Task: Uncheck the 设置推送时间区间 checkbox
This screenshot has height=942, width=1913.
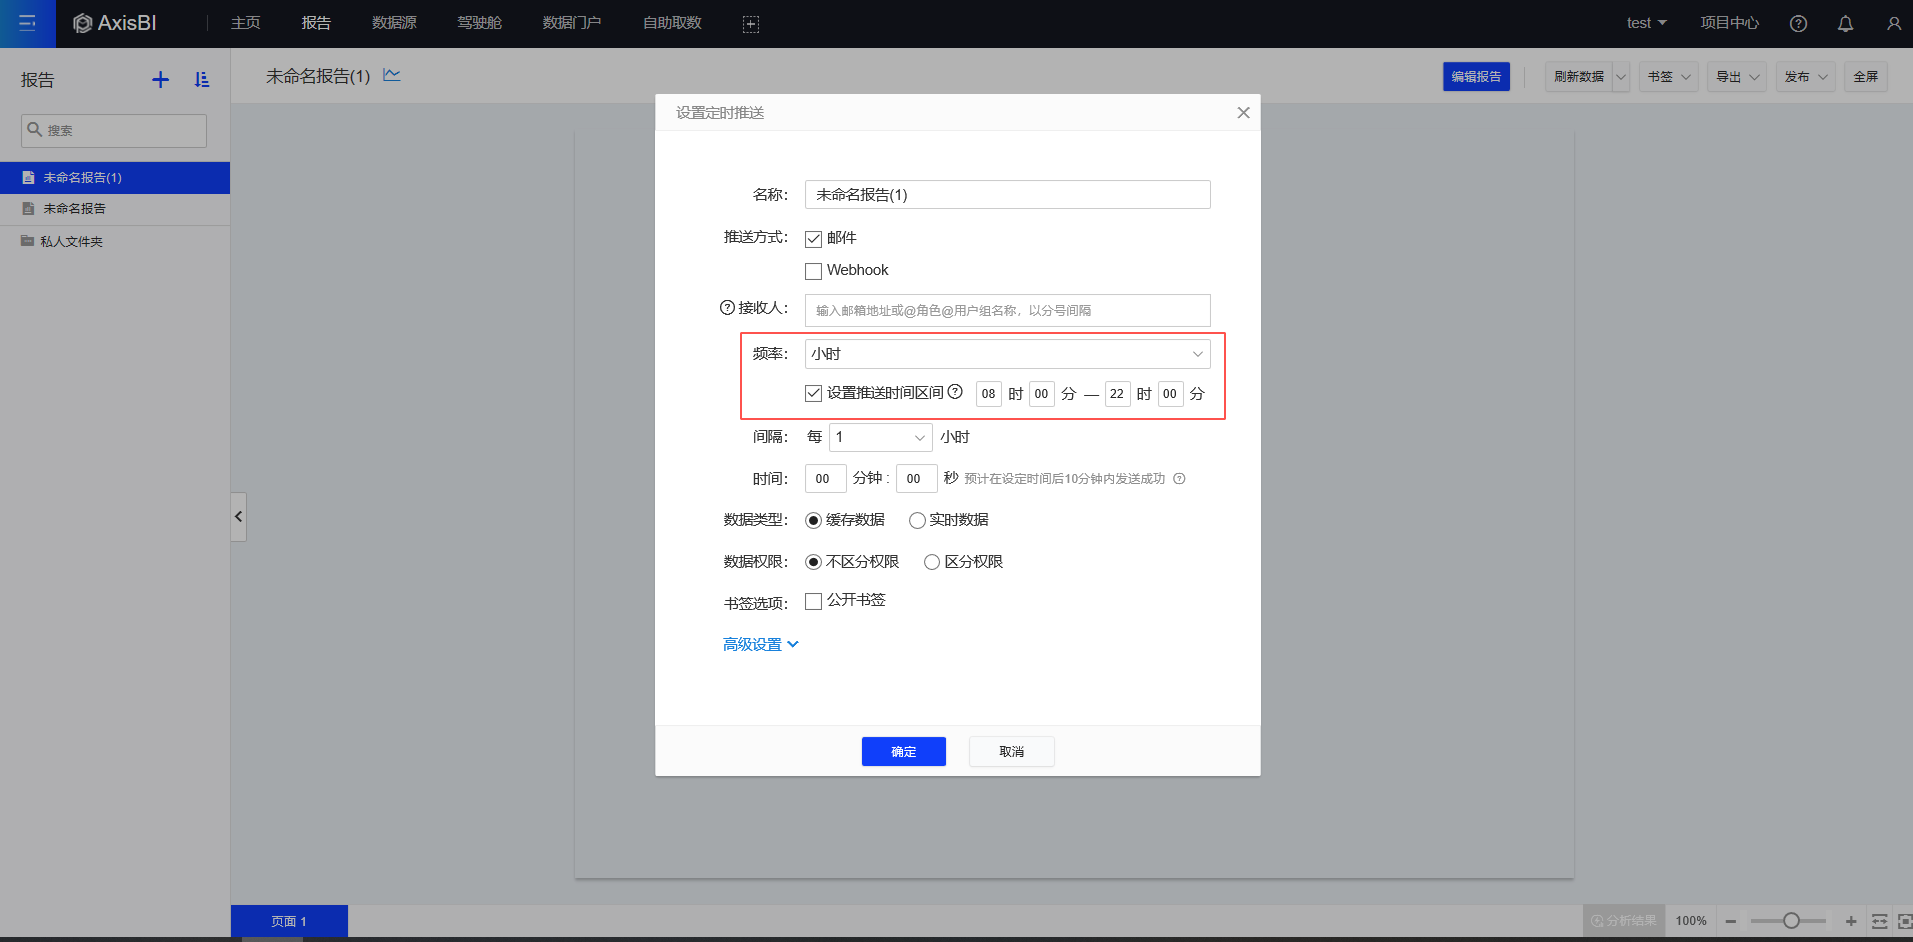Action: coord(814,393)
